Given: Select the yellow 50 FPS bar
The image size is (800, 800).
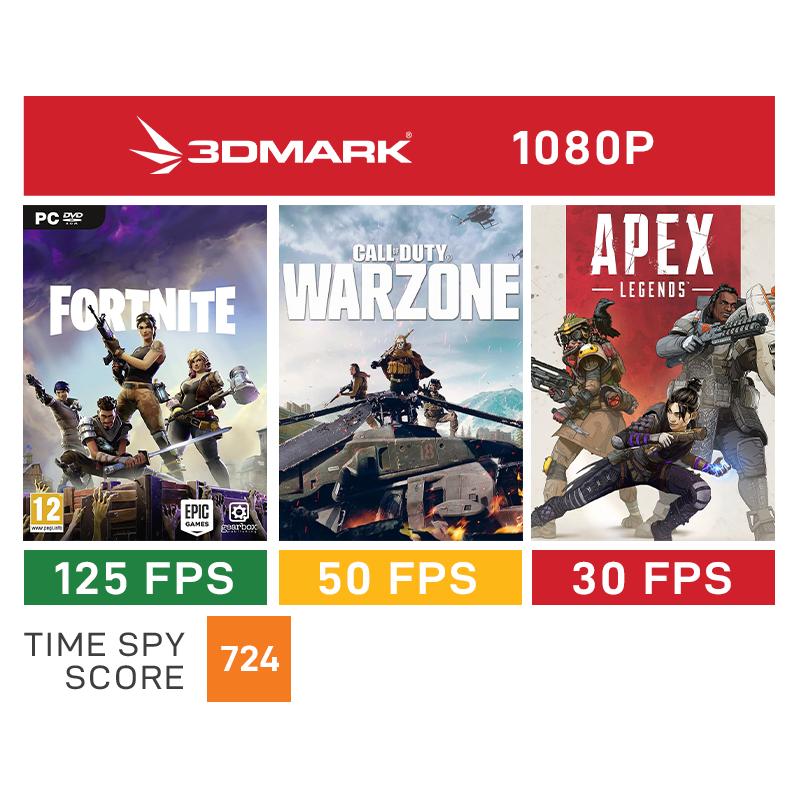Looking at the screenshot, I should [401, 578].
